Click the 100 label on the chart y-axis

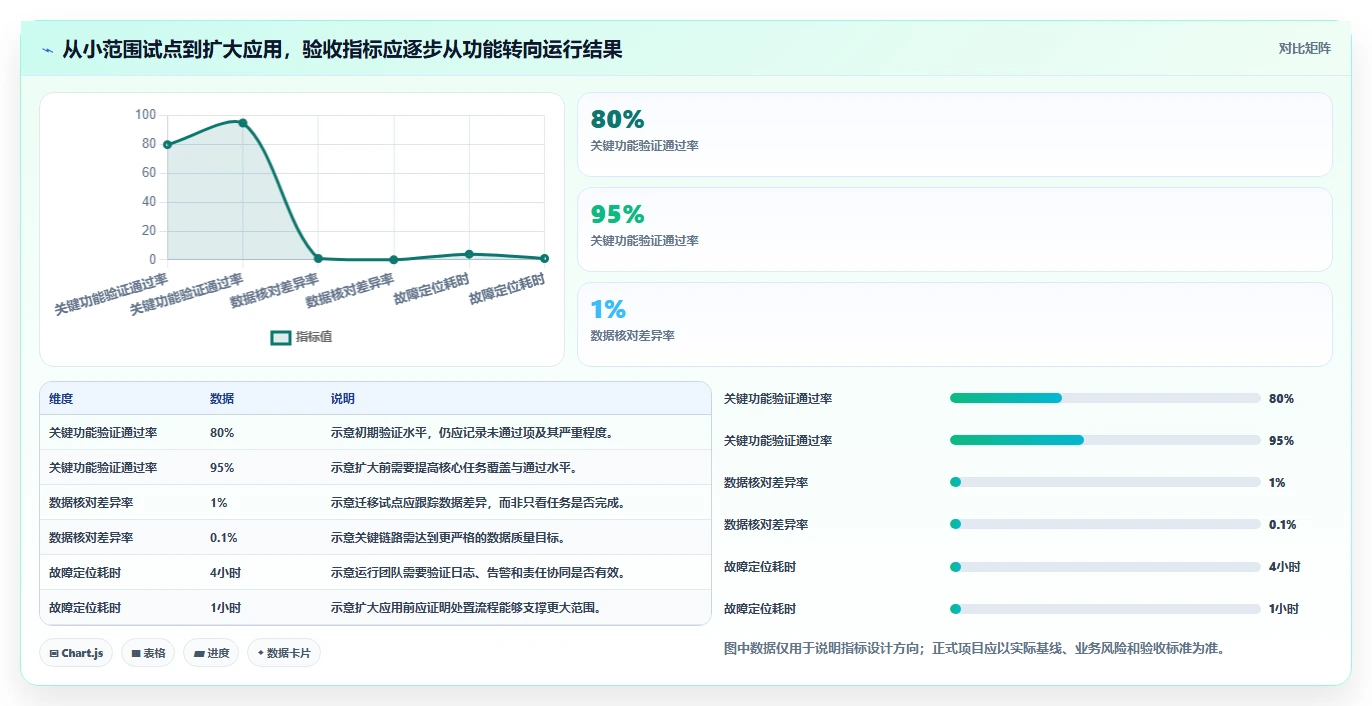click(145, 115)
